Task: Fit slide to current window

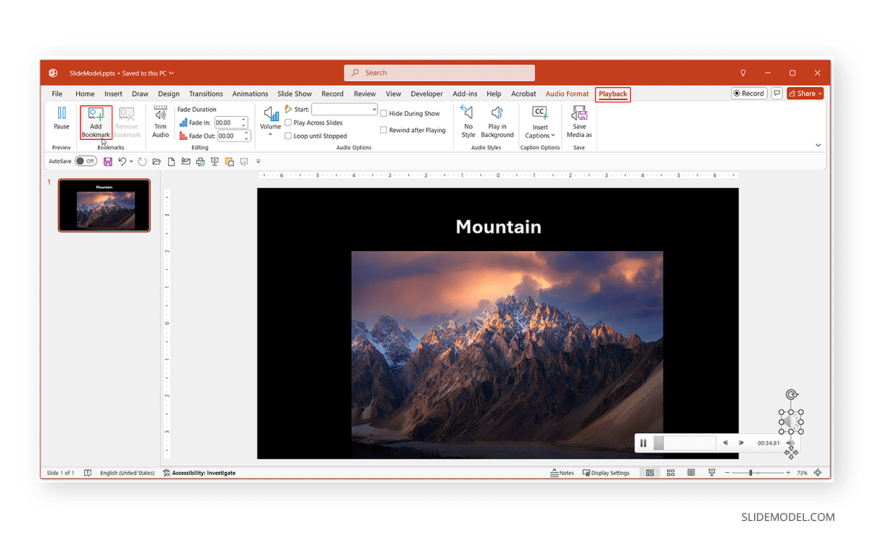Action: click(818, 473)
